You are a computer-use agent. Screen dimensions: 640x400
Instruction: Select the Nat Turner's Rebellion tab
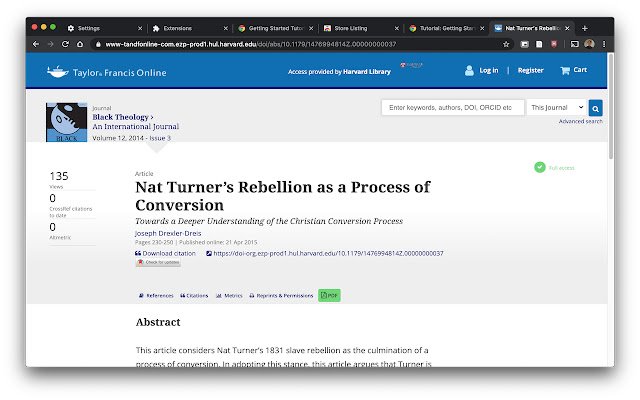pyautogui.click(x=532, y=28)
